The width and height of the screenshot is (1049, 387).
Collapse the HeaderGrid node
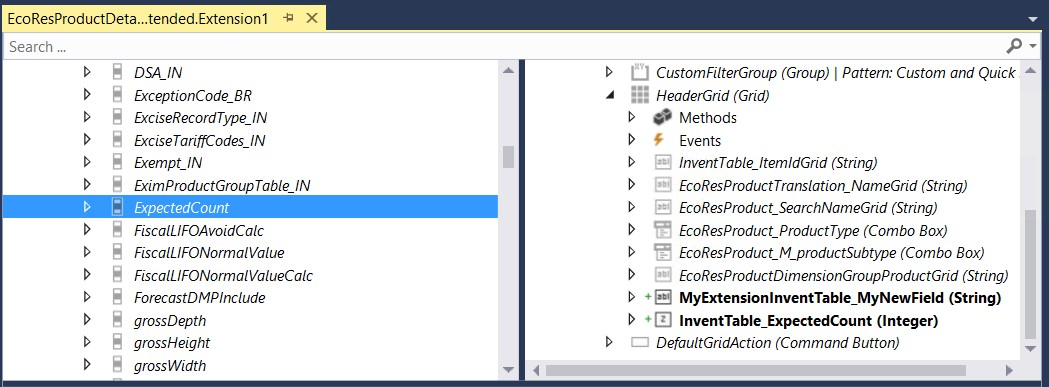point(609,96)
